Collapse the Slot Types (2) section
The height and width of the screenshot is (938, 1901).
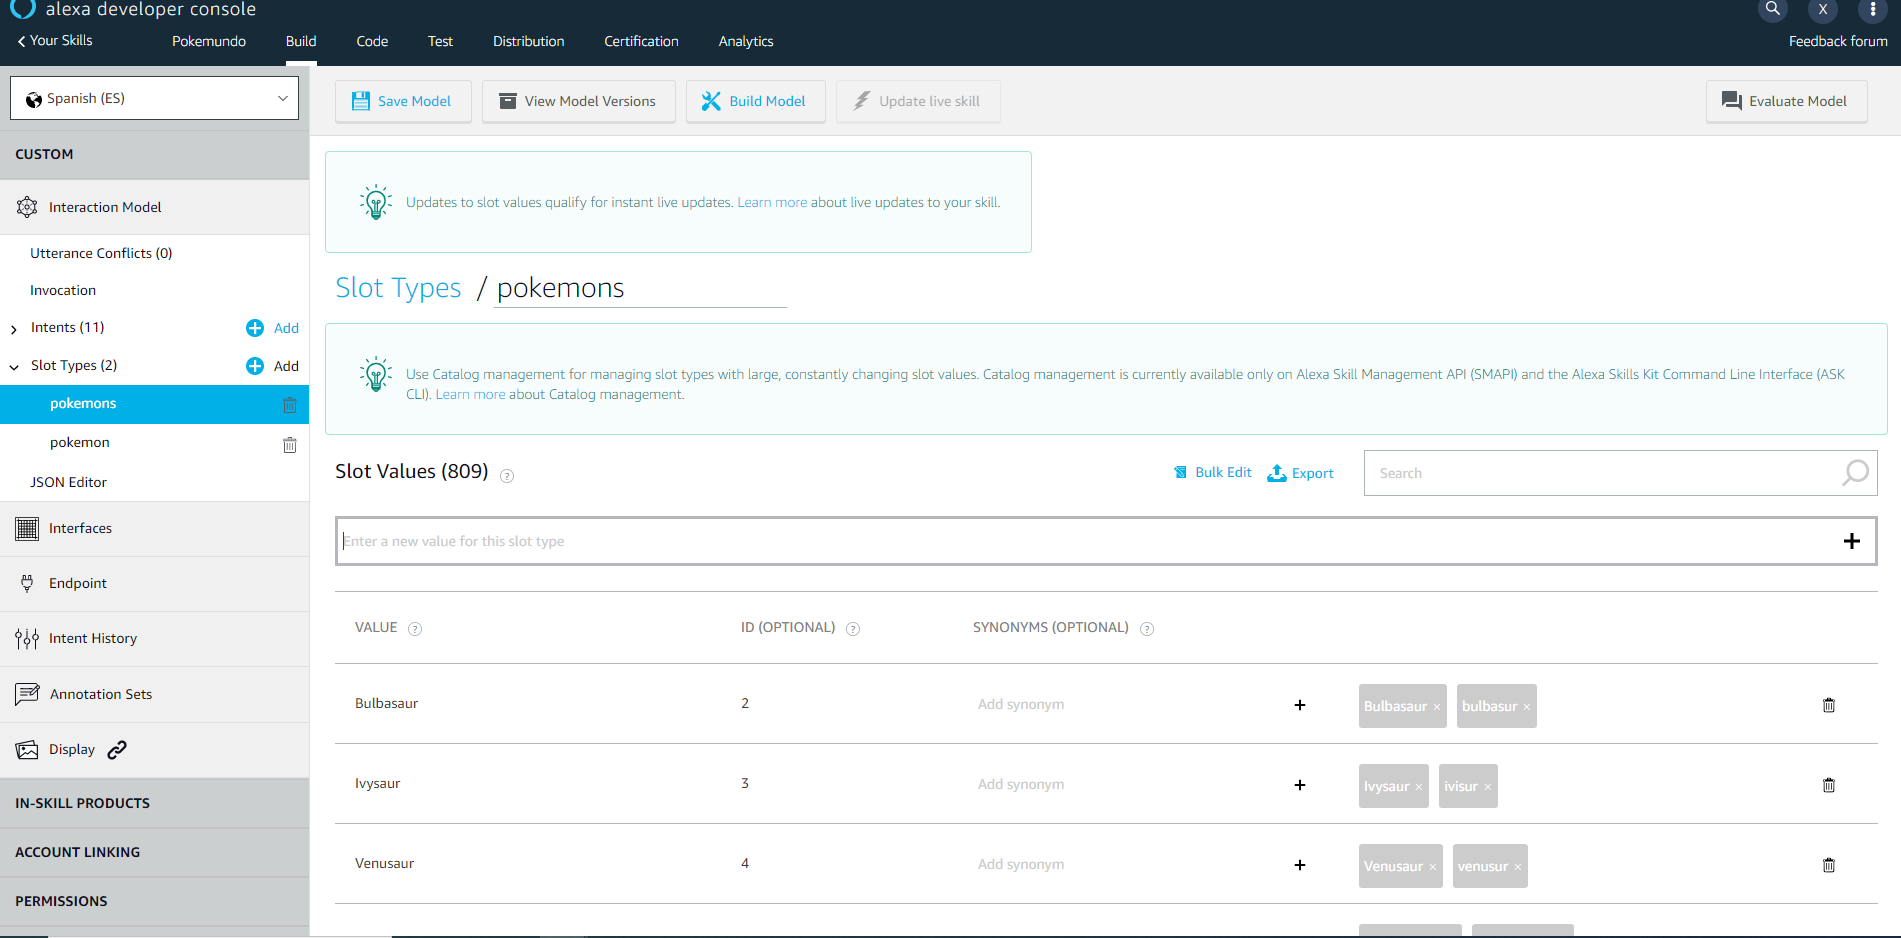click(x=14, y=367)
